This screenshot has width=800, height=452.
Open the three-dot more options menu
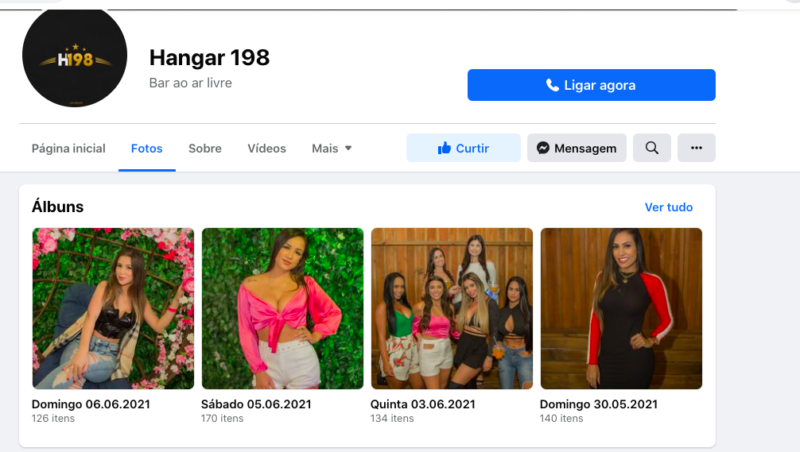[696, 148]
